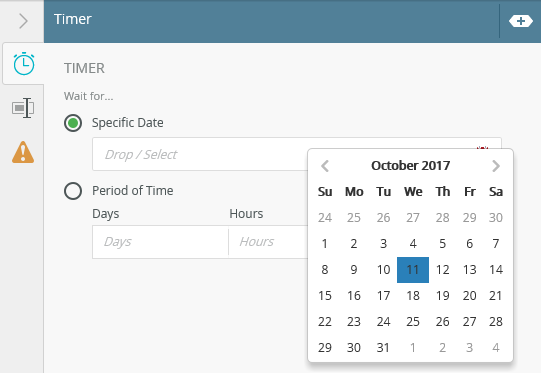
Task: Expand the sidebar with chevron arrow
Action: tap(23, 21)
